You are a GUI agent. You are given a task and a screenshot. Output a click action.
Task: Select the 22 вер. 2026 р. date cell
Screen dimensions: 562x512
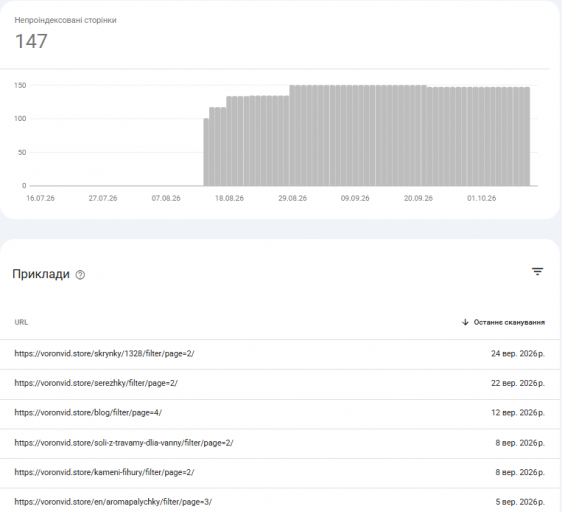tap(518, 383)
